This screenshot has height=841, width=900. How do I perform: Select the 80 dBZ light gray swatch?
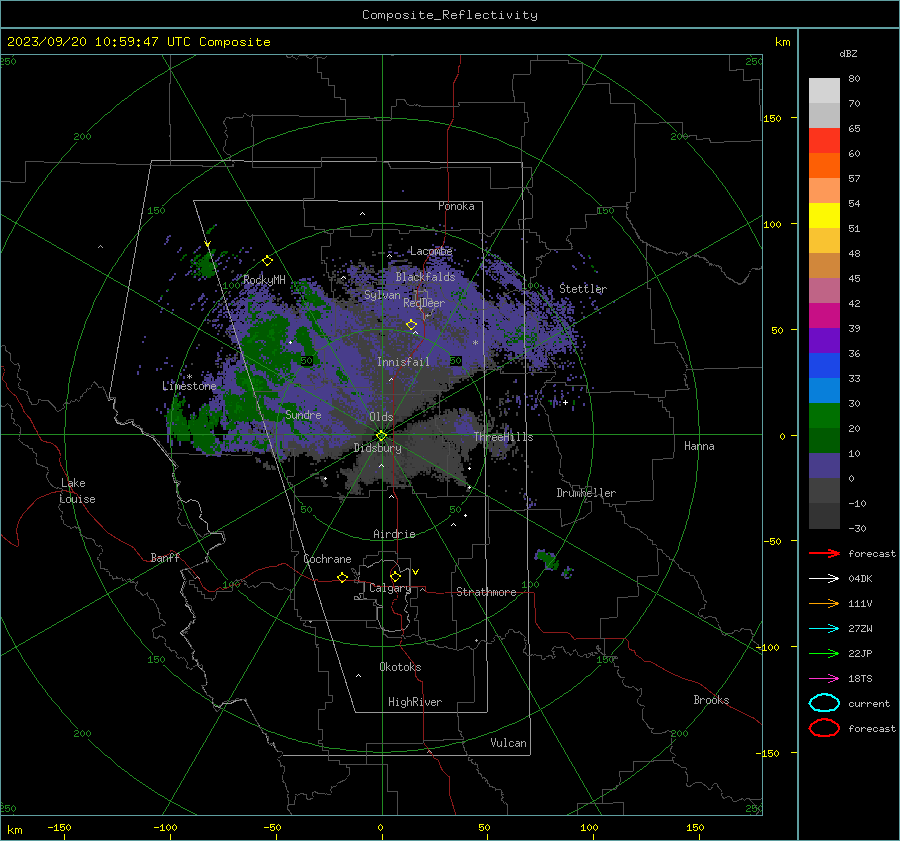(824, 90)
